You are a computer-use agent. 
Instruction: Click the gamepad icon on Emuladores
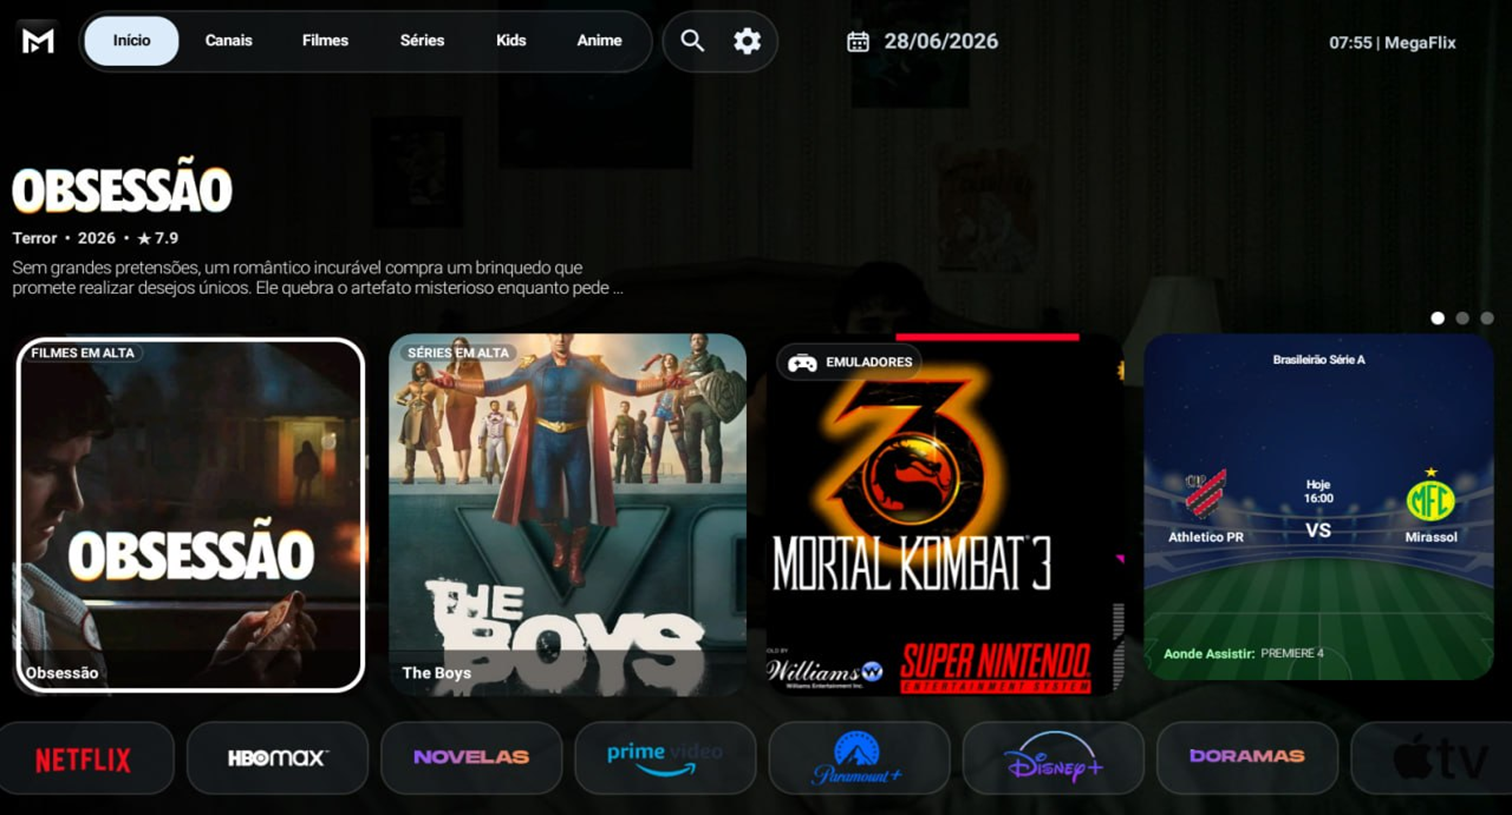[802, 362]
